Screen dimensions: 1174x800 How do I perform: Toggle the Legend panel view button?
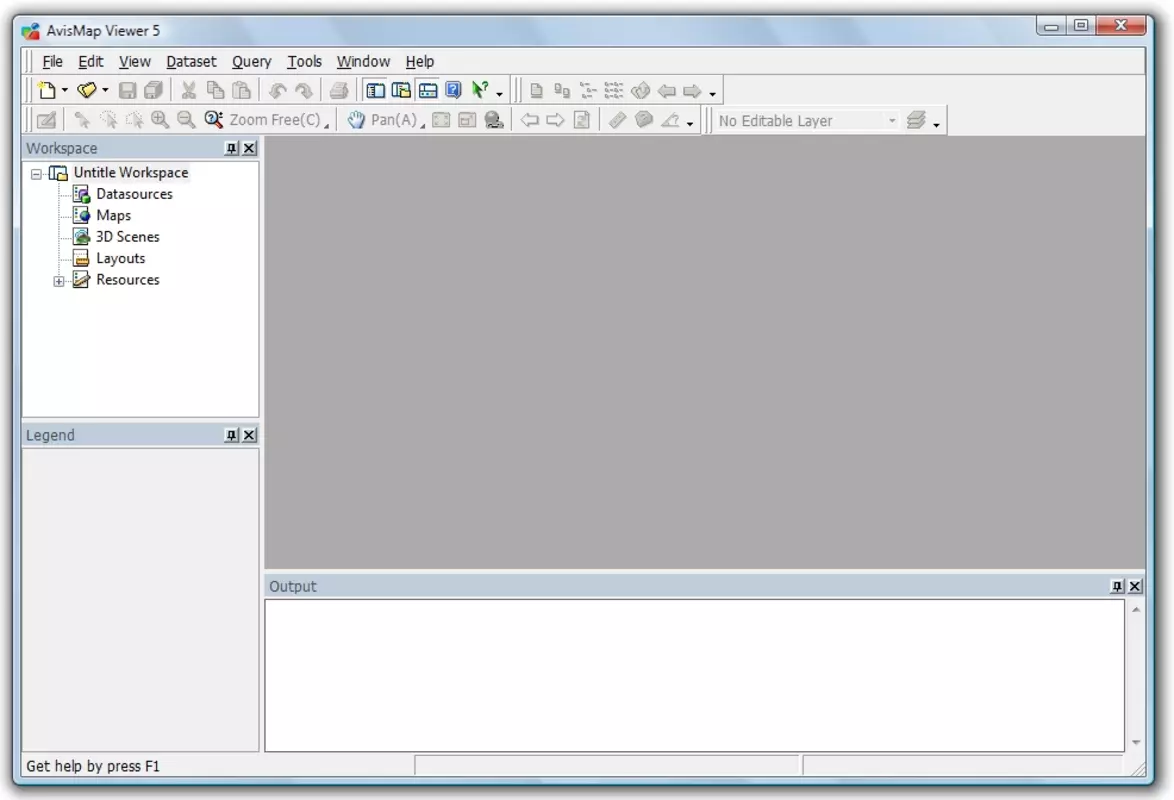tap(401, 91)
